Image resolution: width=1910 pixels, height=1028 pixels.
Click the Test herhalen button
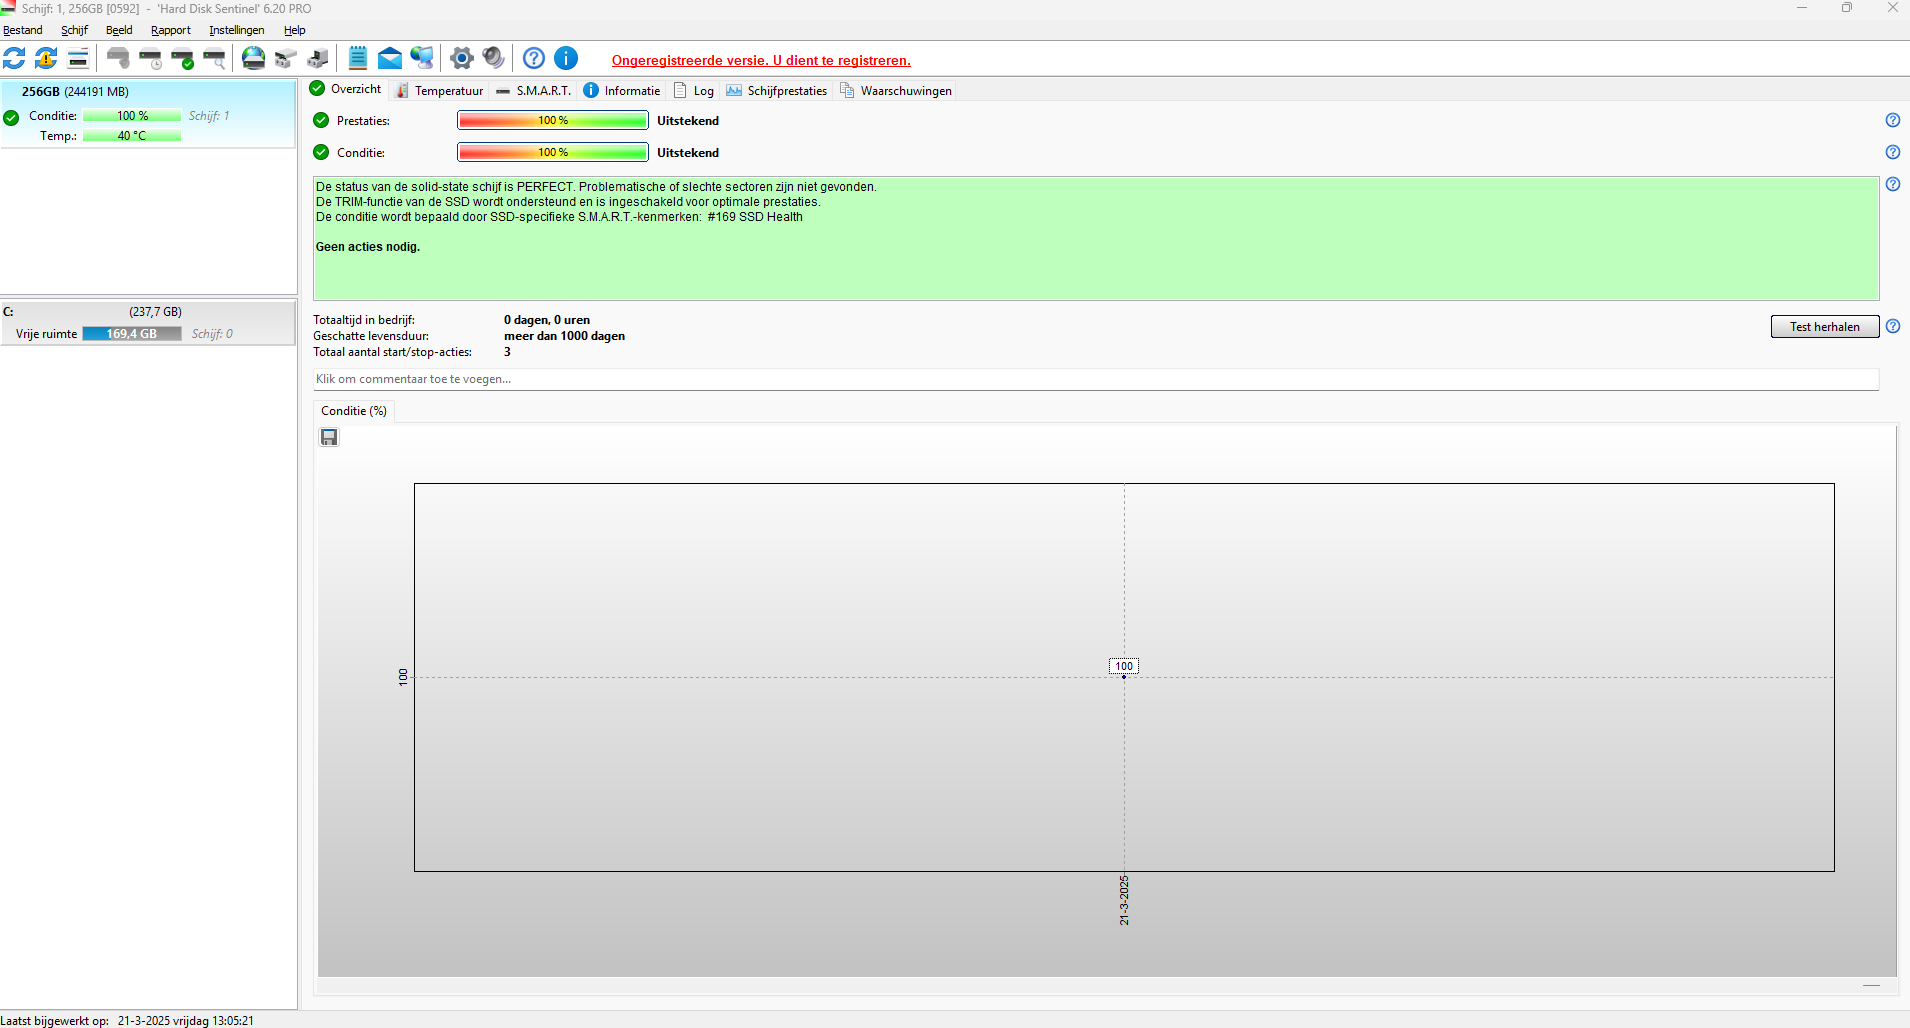click(1825, 327)
